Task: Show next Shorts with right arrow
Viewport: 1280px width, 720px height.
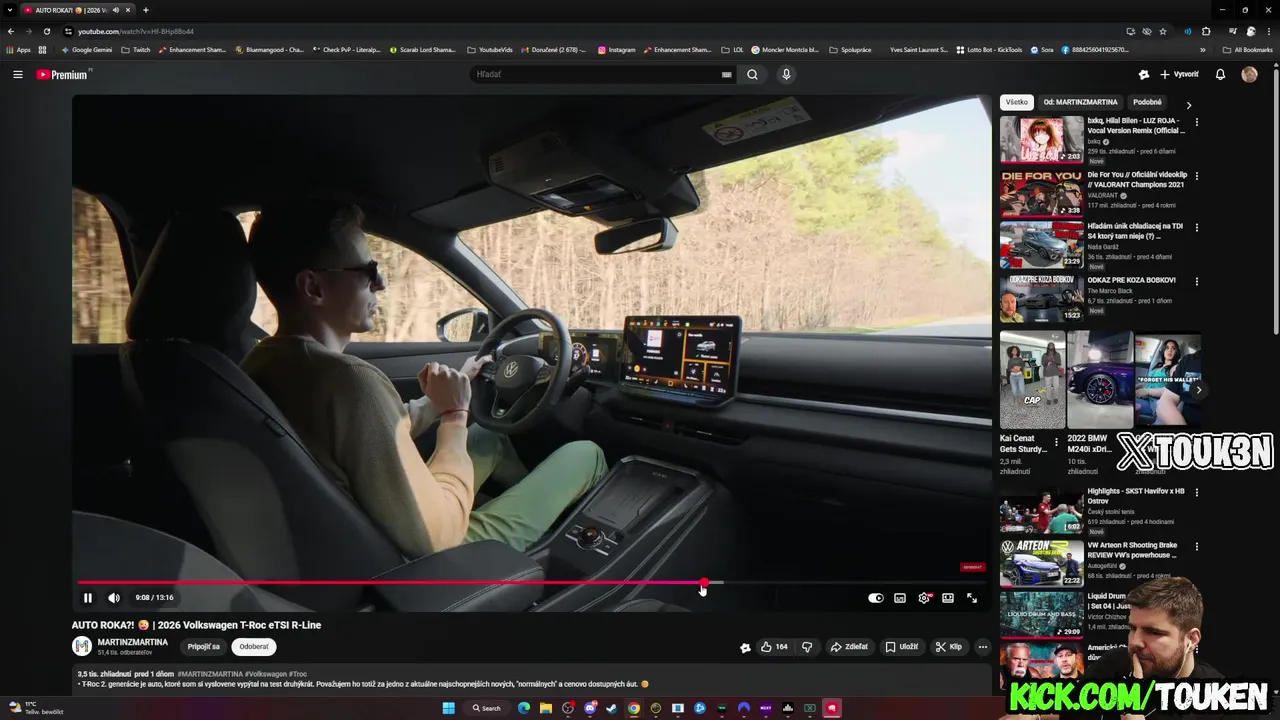Action: tap(1198, 390)
